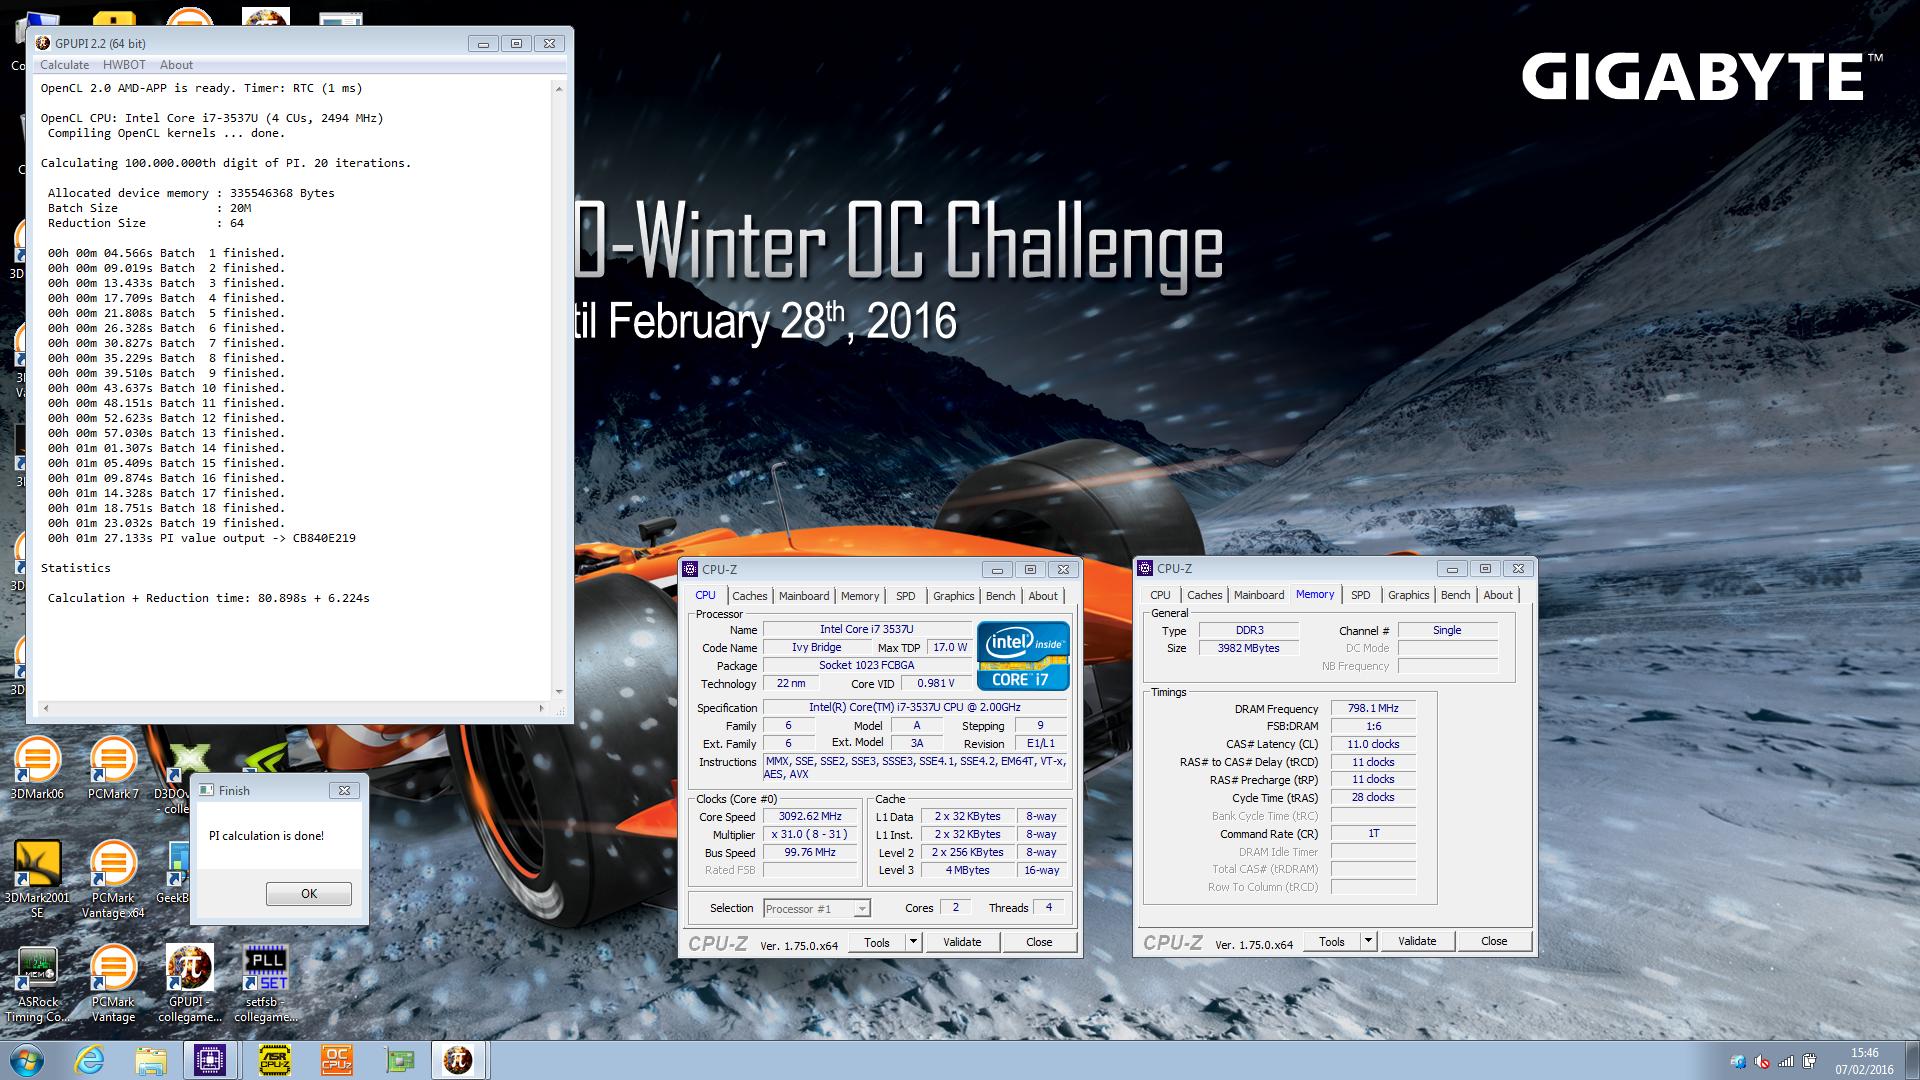
Task: Expand Tools dropdown arrow in right CPU-Z
Action: coord(1367,941)
